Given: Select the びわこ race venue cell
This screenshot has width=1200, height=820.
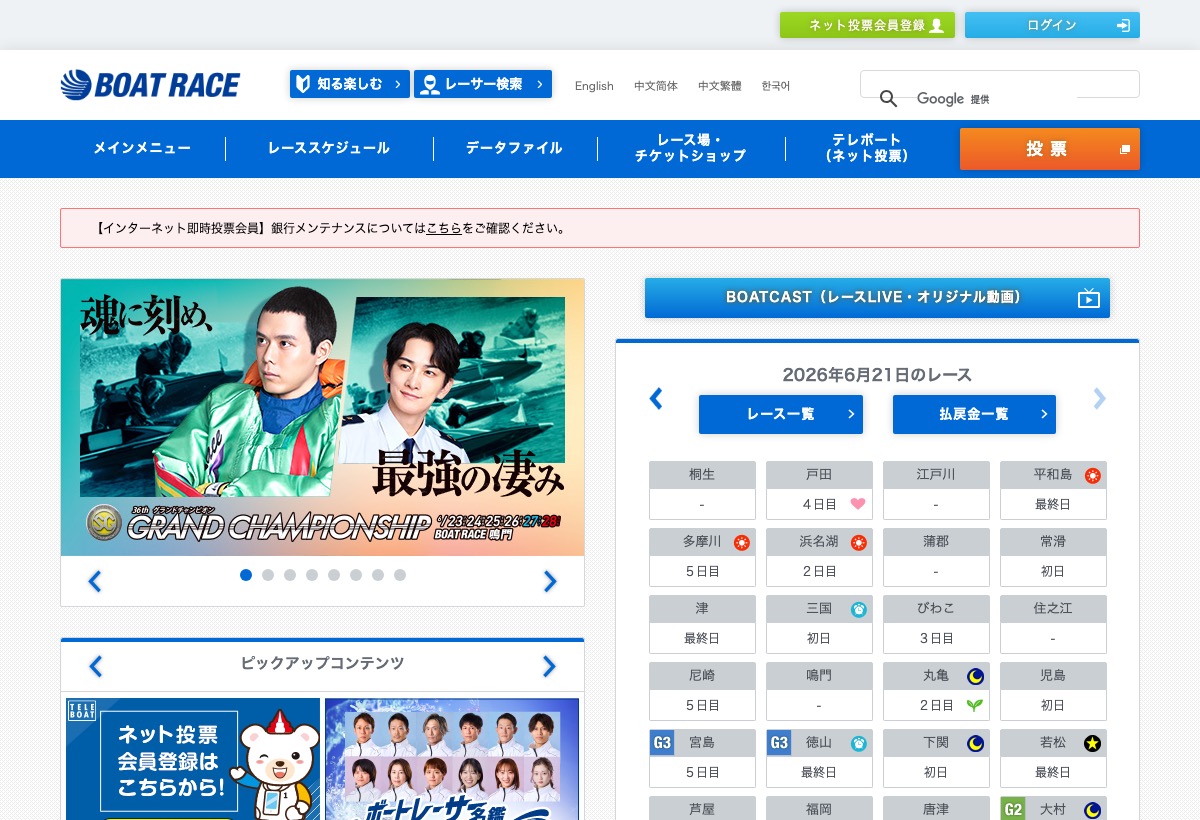Looking at the screenshot, I should (936, 624).
